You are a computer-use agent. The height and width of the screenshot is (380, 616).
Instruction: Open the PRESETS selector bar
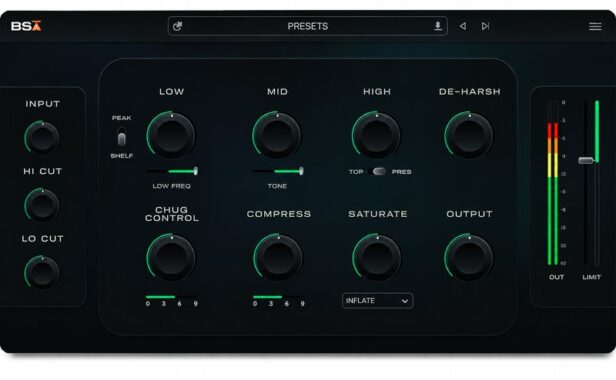pos(308,26)
